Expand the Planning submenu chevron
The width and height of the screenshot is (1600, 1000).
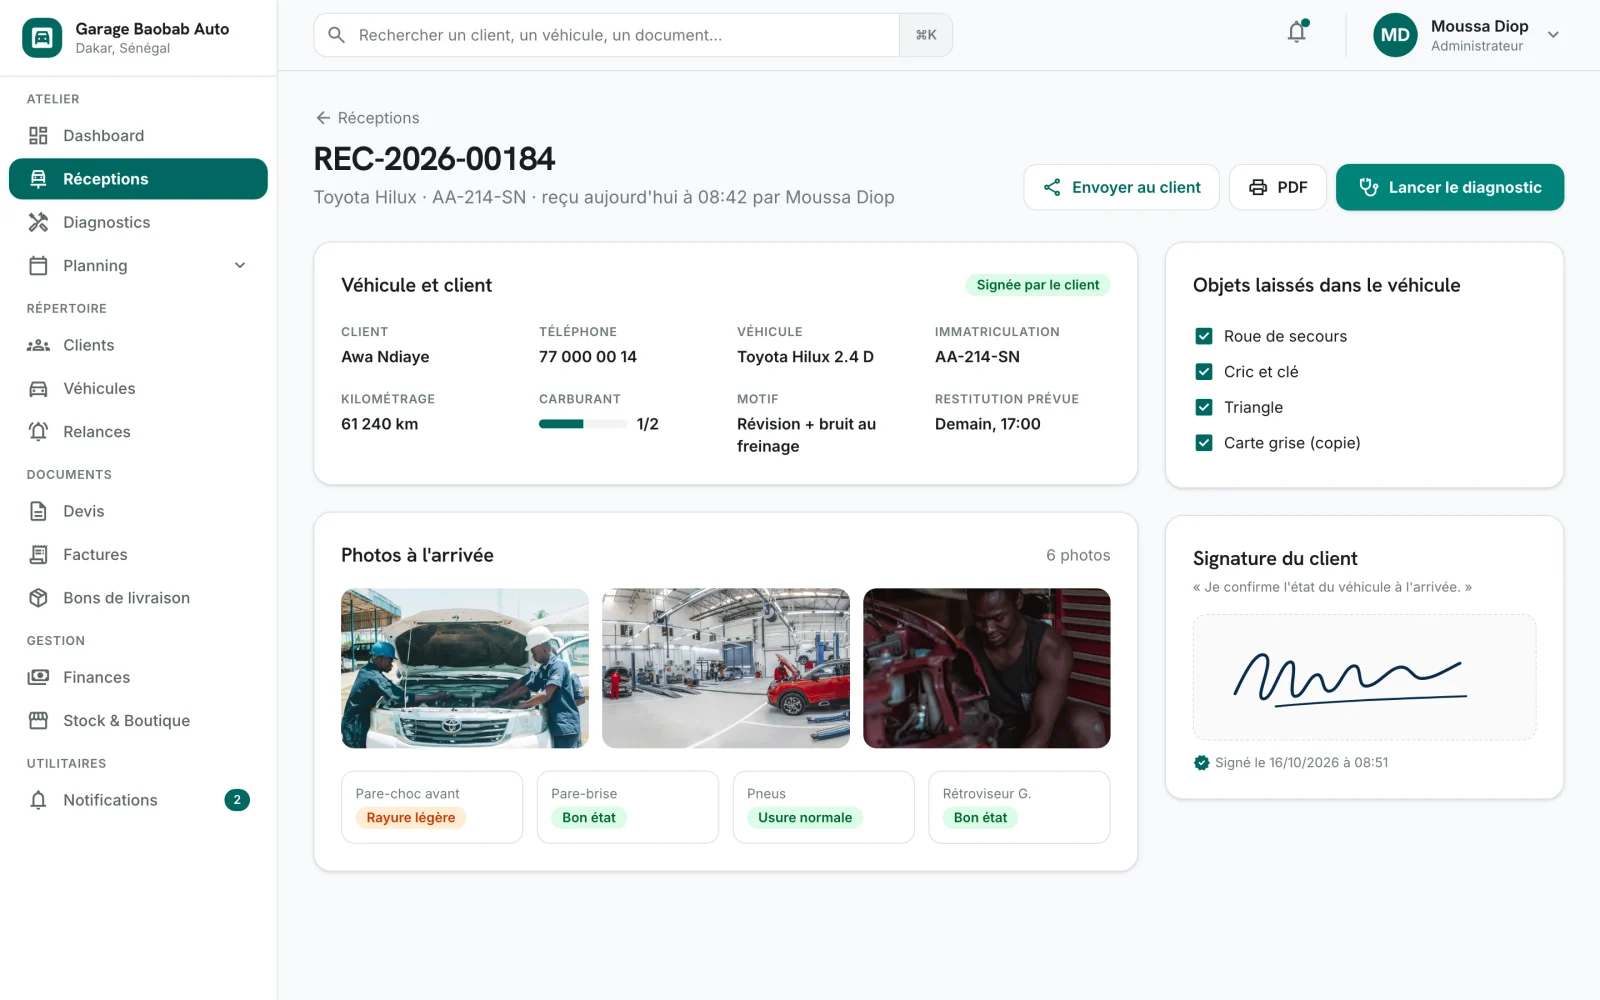tap(240, 266)
